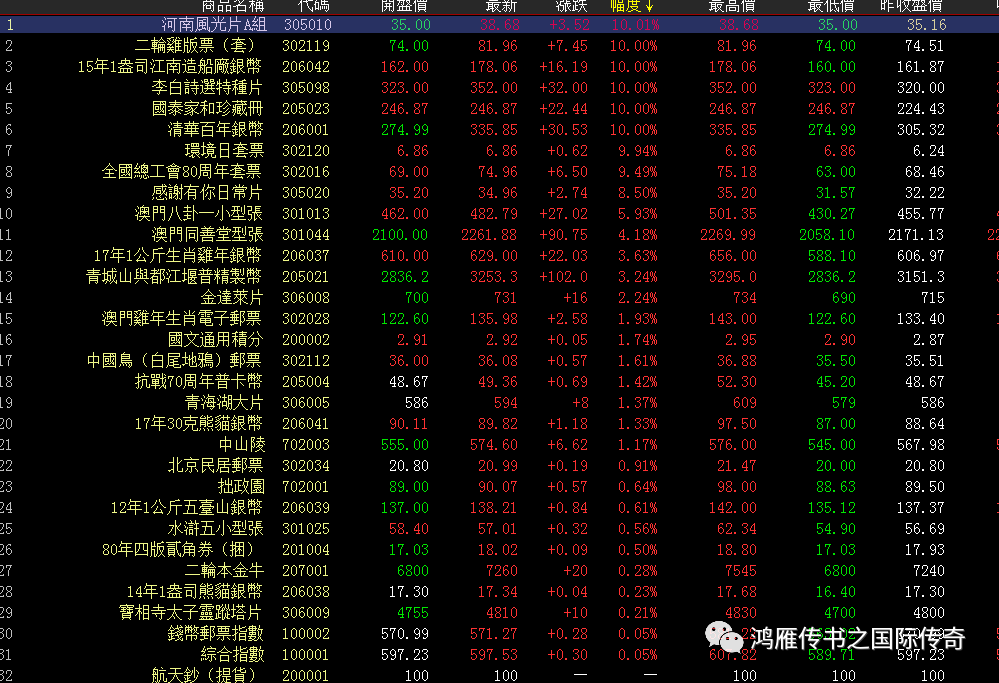Click 17年30克熊貓銀幣 entry
999x683 pixels.
pos(199,424)
